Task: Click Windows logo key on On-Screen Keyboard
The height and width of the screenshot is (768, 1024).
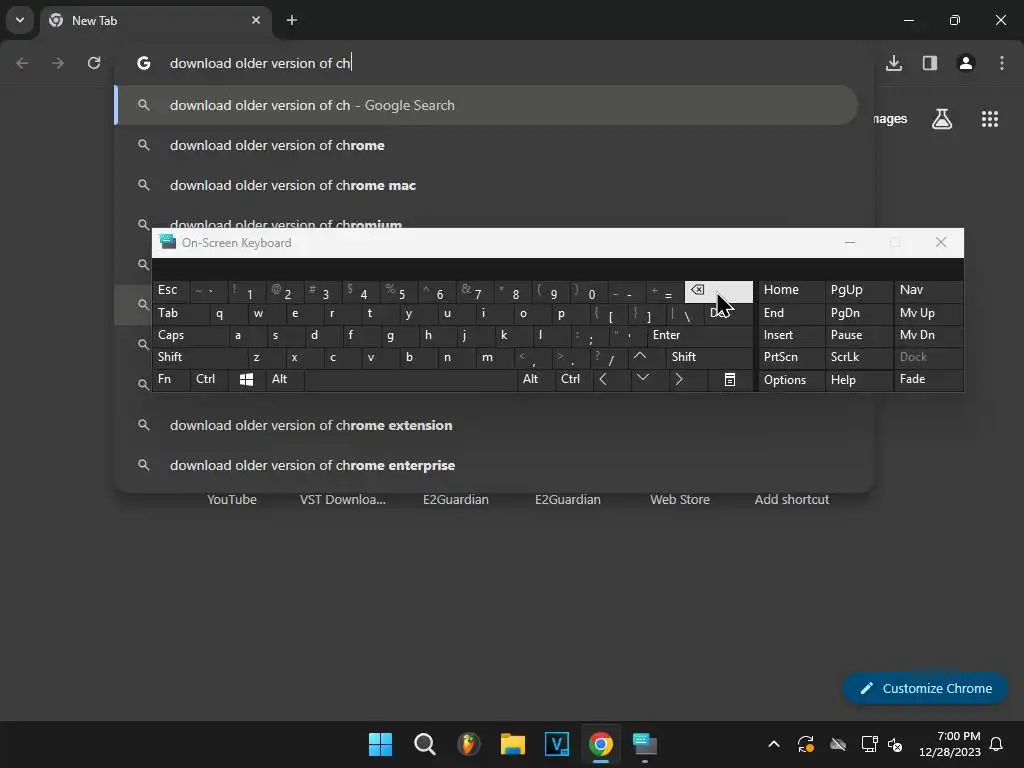Action: pos(246,379)
